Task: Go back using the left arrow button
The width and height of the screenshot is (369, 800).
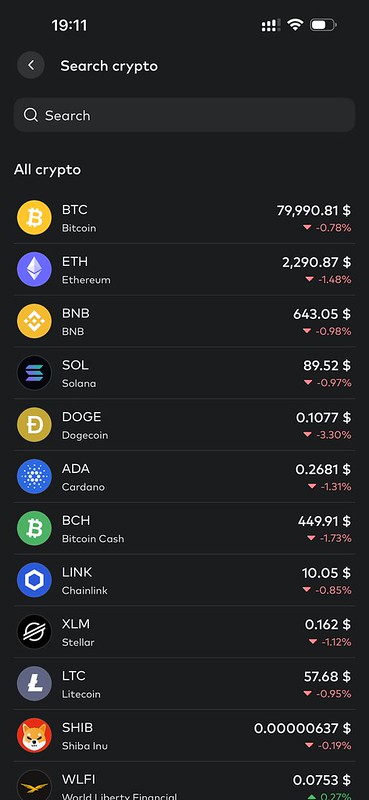Action: pos(31,65)
